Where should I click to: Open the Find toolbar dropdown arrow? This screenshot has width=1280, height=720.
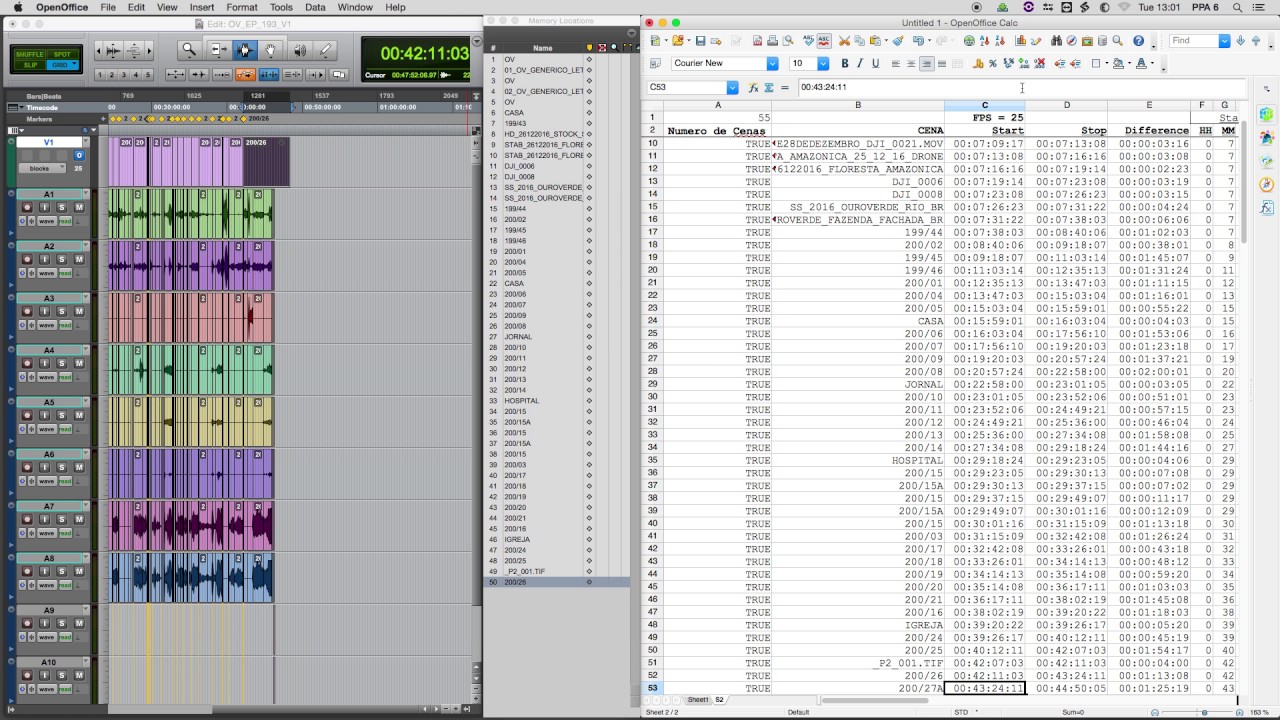coord(1224,41)
